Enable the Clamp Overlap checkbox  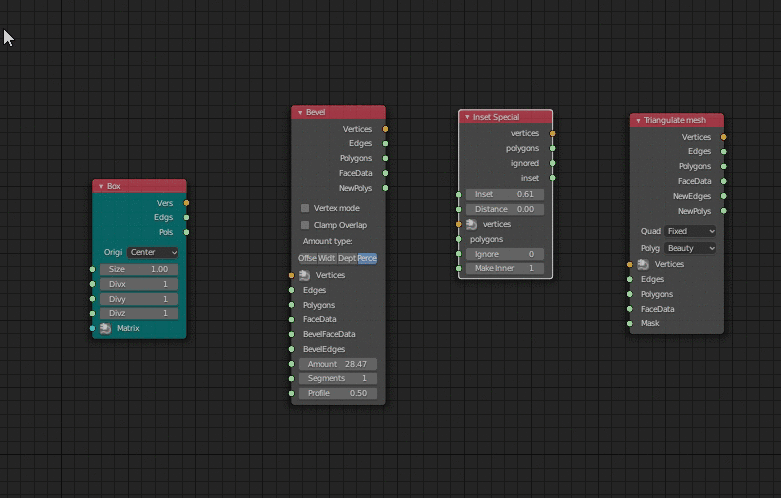point(305,225)
